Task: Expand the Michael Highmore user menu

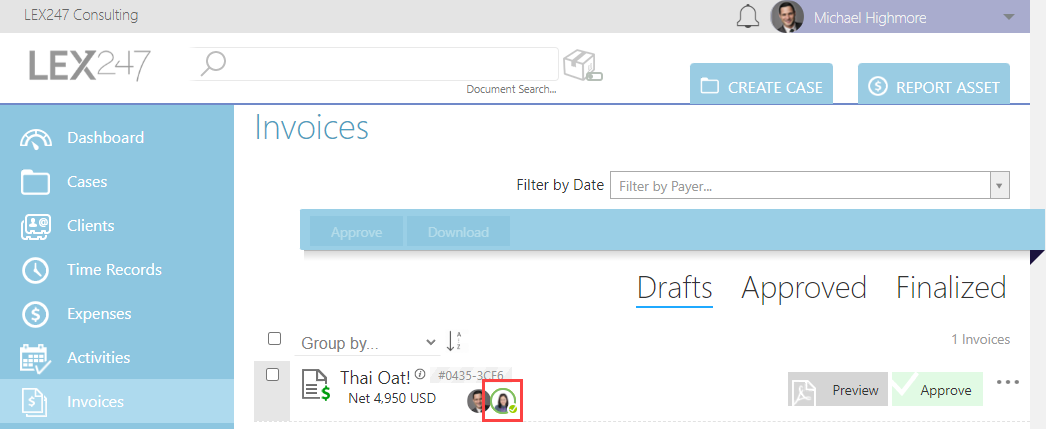Action: [x=1008, y=18]
